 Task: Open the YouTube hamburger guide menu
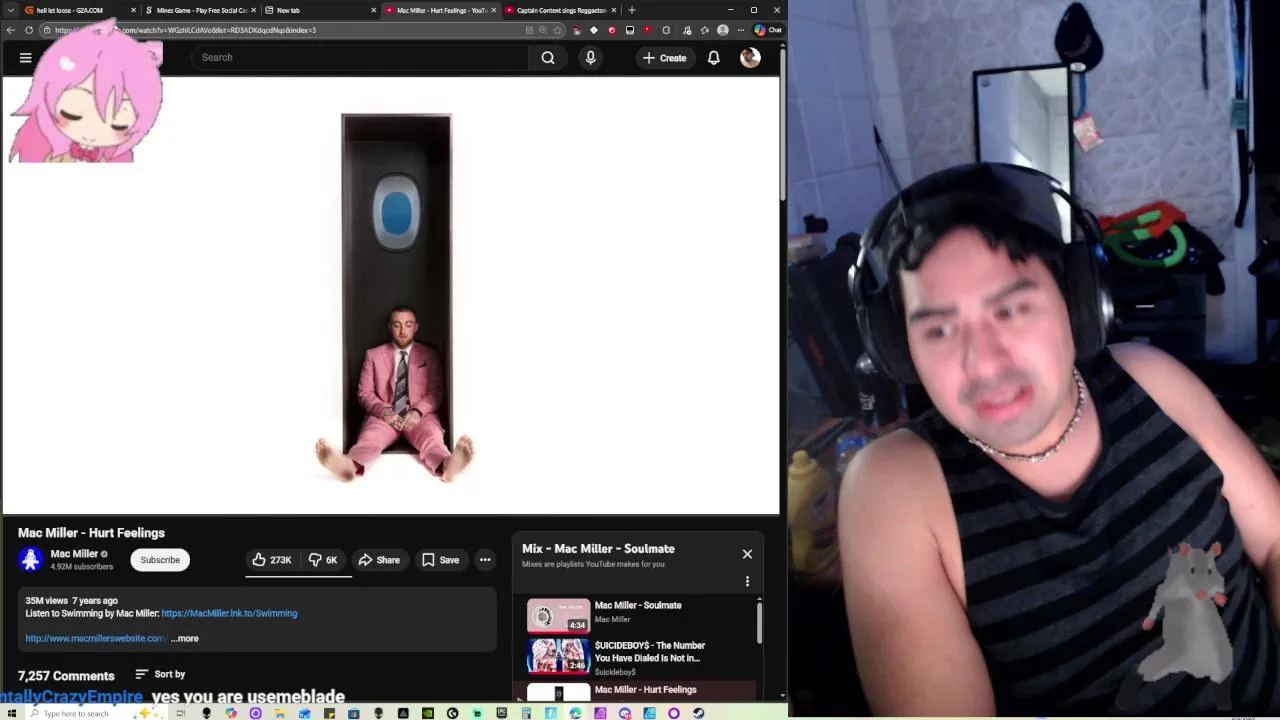[25, 58]
